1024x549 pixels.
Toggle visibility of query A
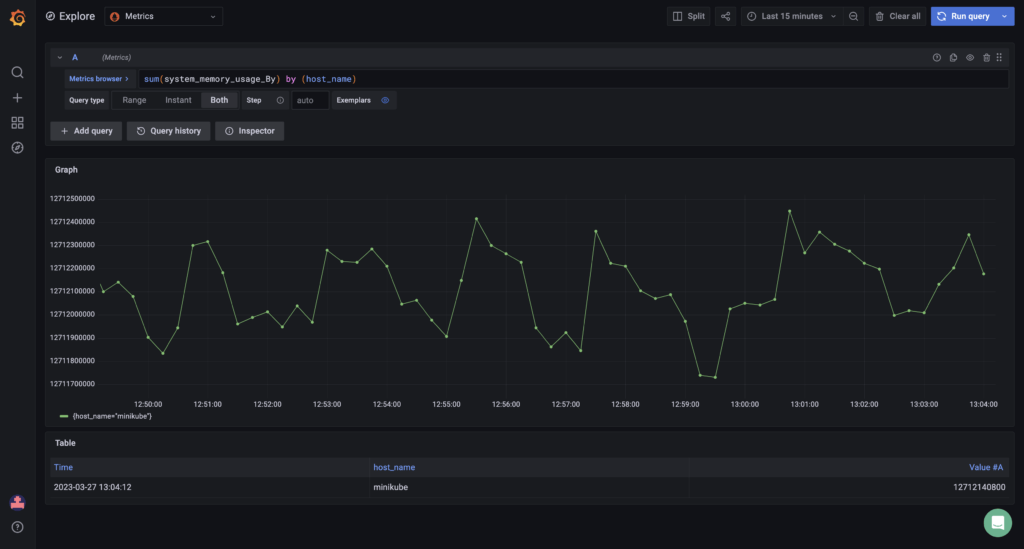click(x=970, y=57)
